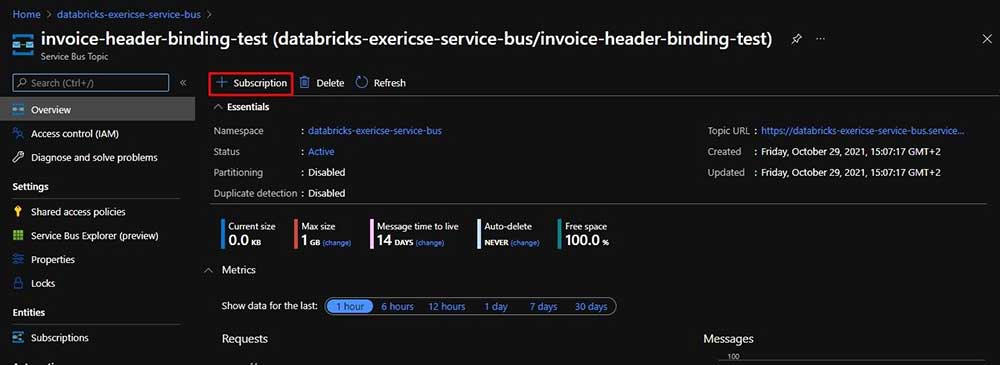Go to databricks-exericse-service-bus breadcrumb

coord(128,13)
